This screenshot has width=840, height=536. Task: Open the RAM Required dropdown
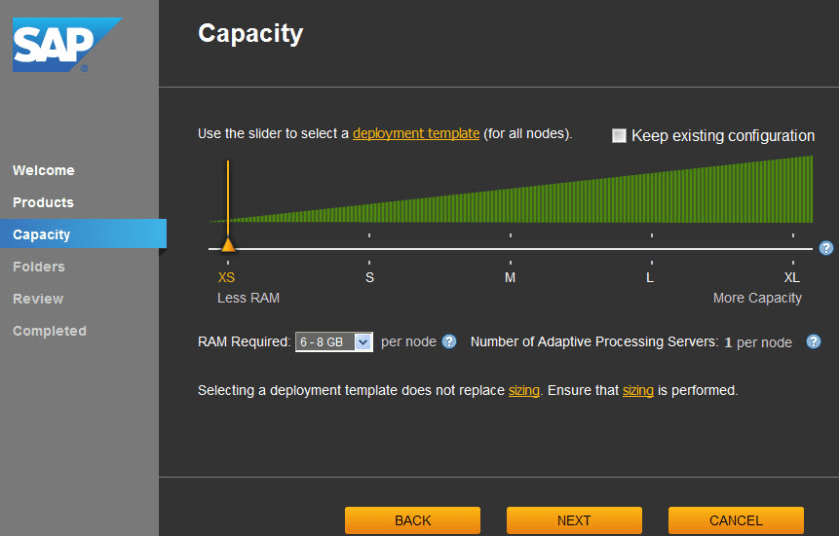coord(334,342)
